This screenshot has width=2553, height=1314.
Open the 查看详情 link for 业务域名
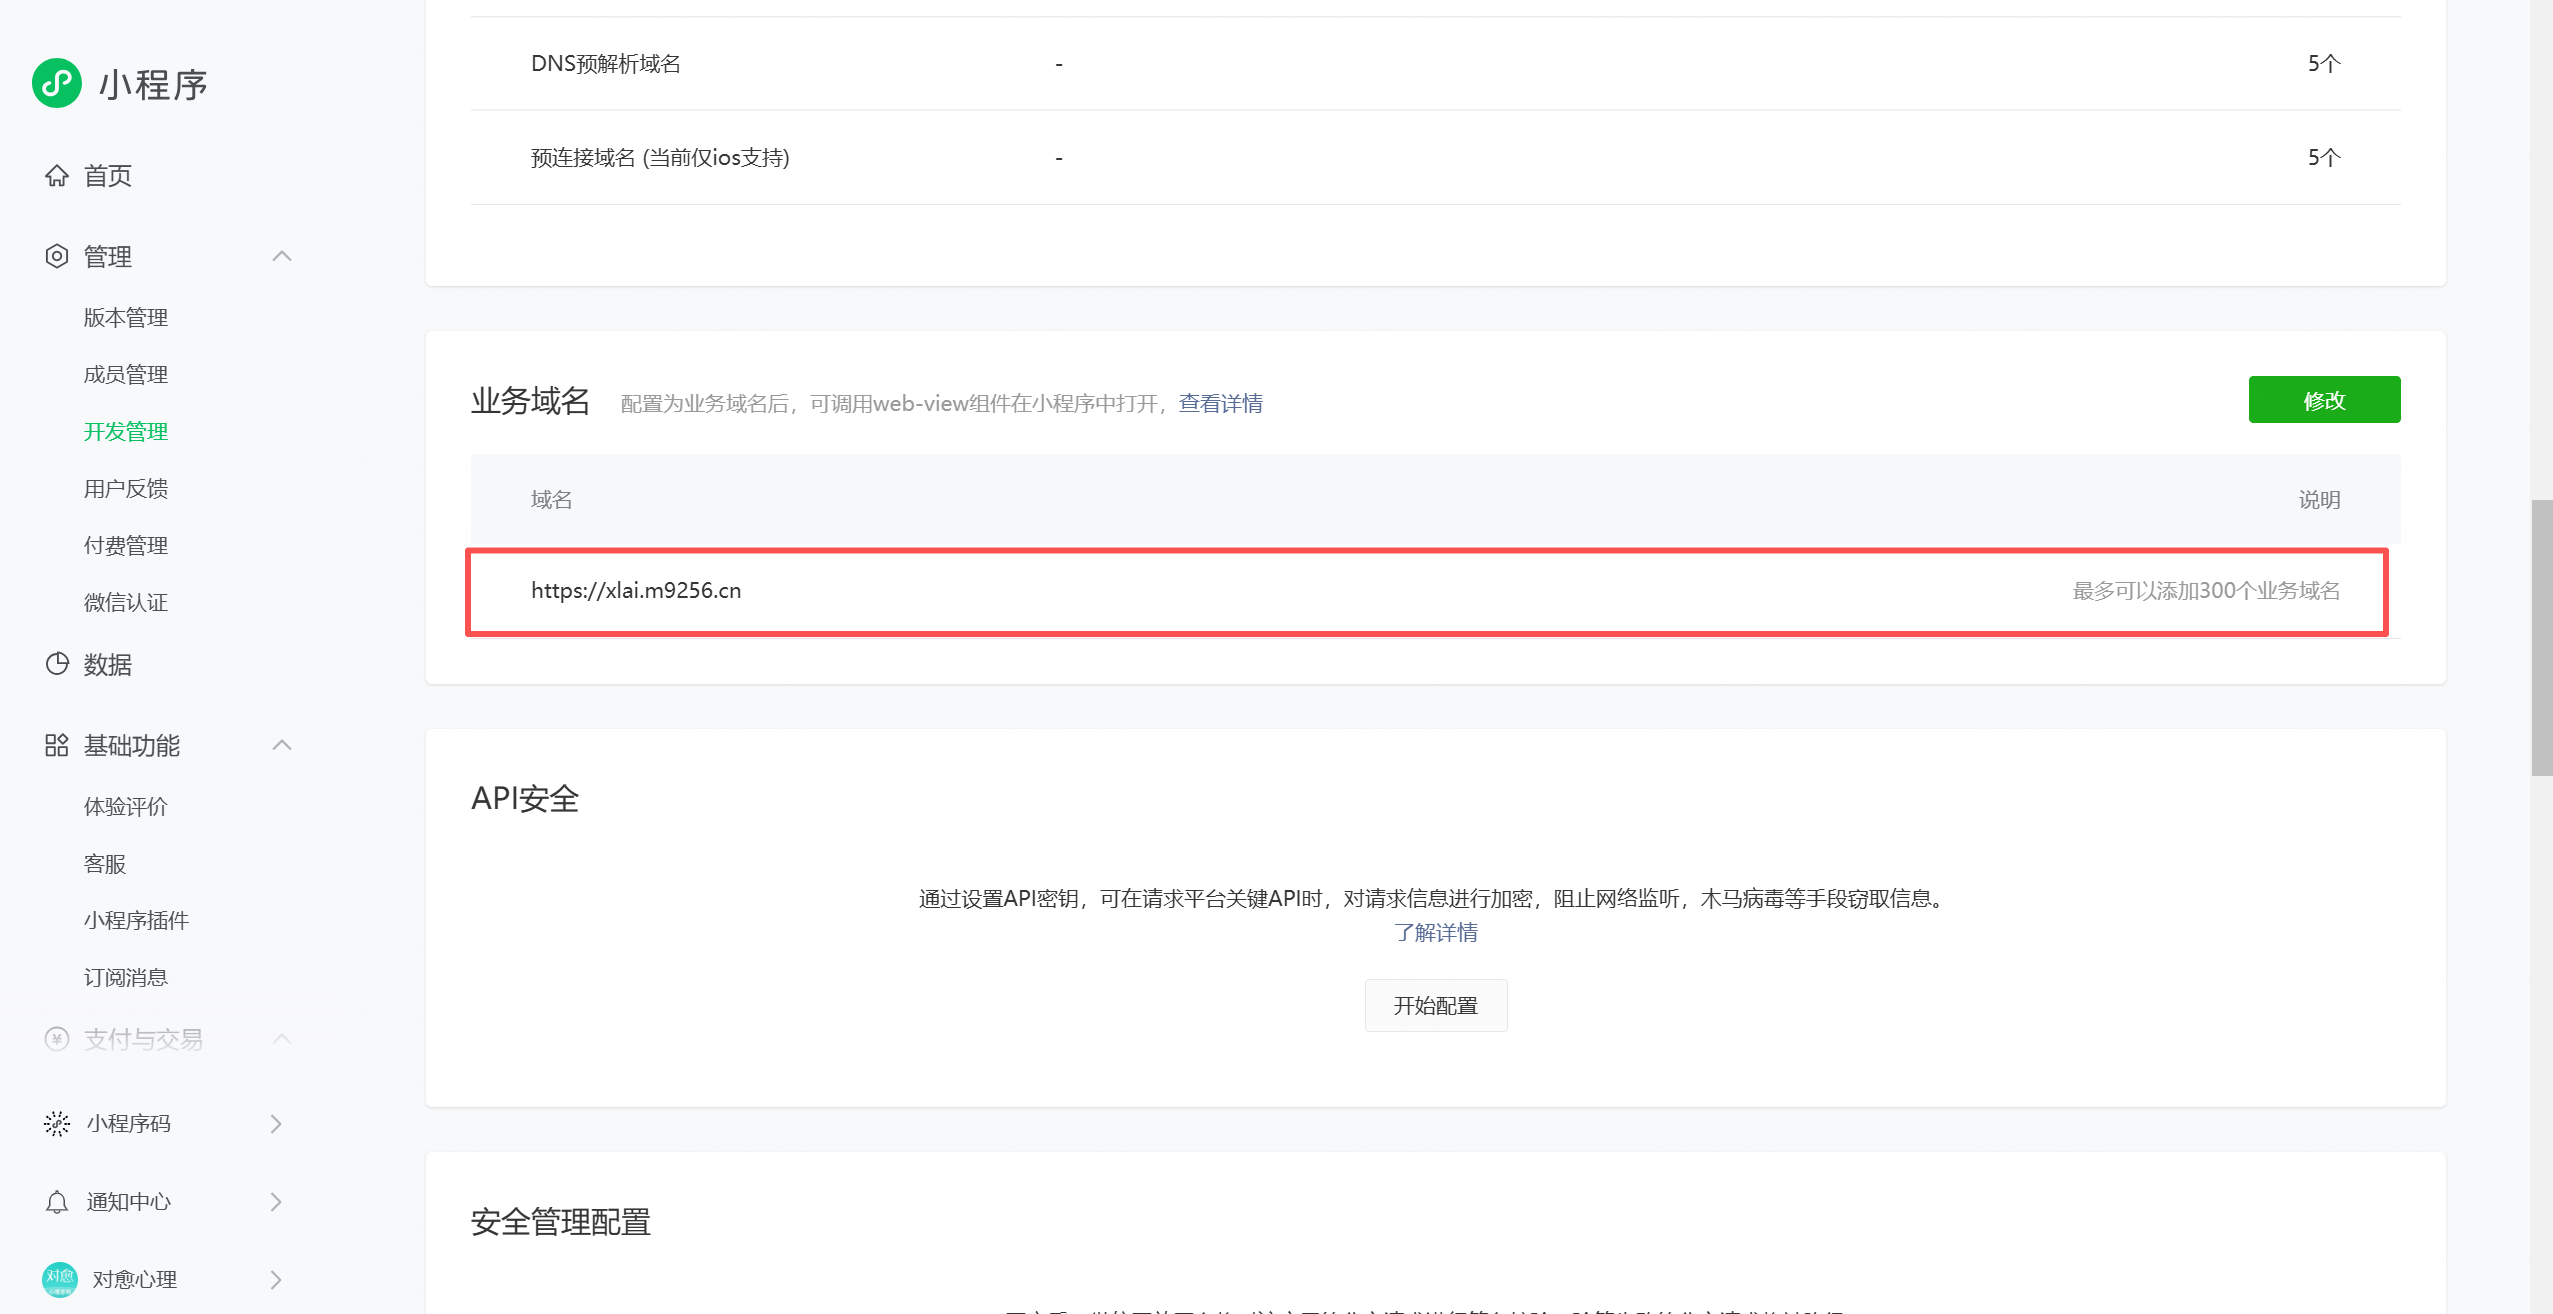[1220, 403]
